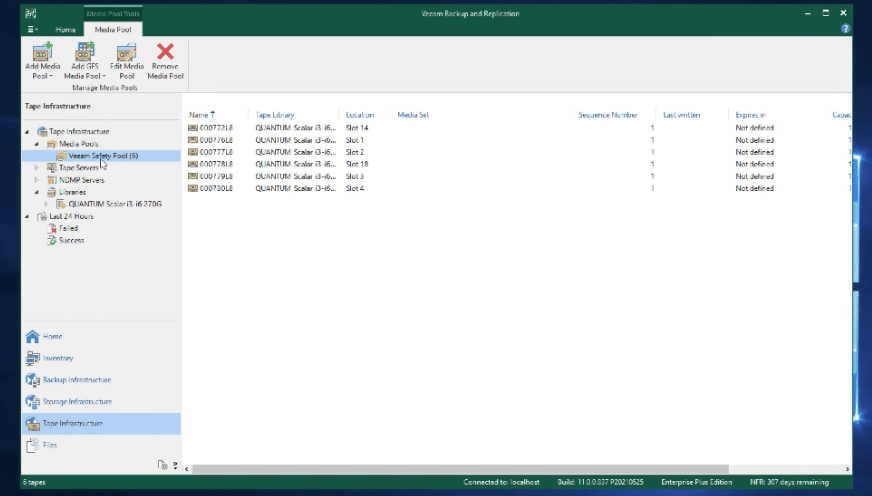This screenshot has height=496, width=872.
Task: Sort by the Name column header
Action: pos(199,115)
